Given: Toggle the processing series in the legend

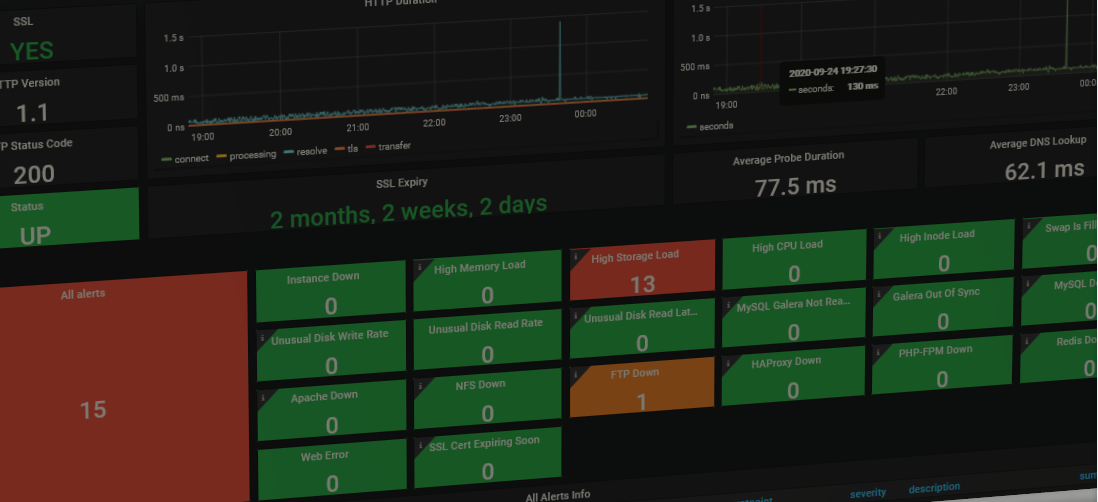Looking at the screenshot, I should pyautogui.click(x=252, y=155).
